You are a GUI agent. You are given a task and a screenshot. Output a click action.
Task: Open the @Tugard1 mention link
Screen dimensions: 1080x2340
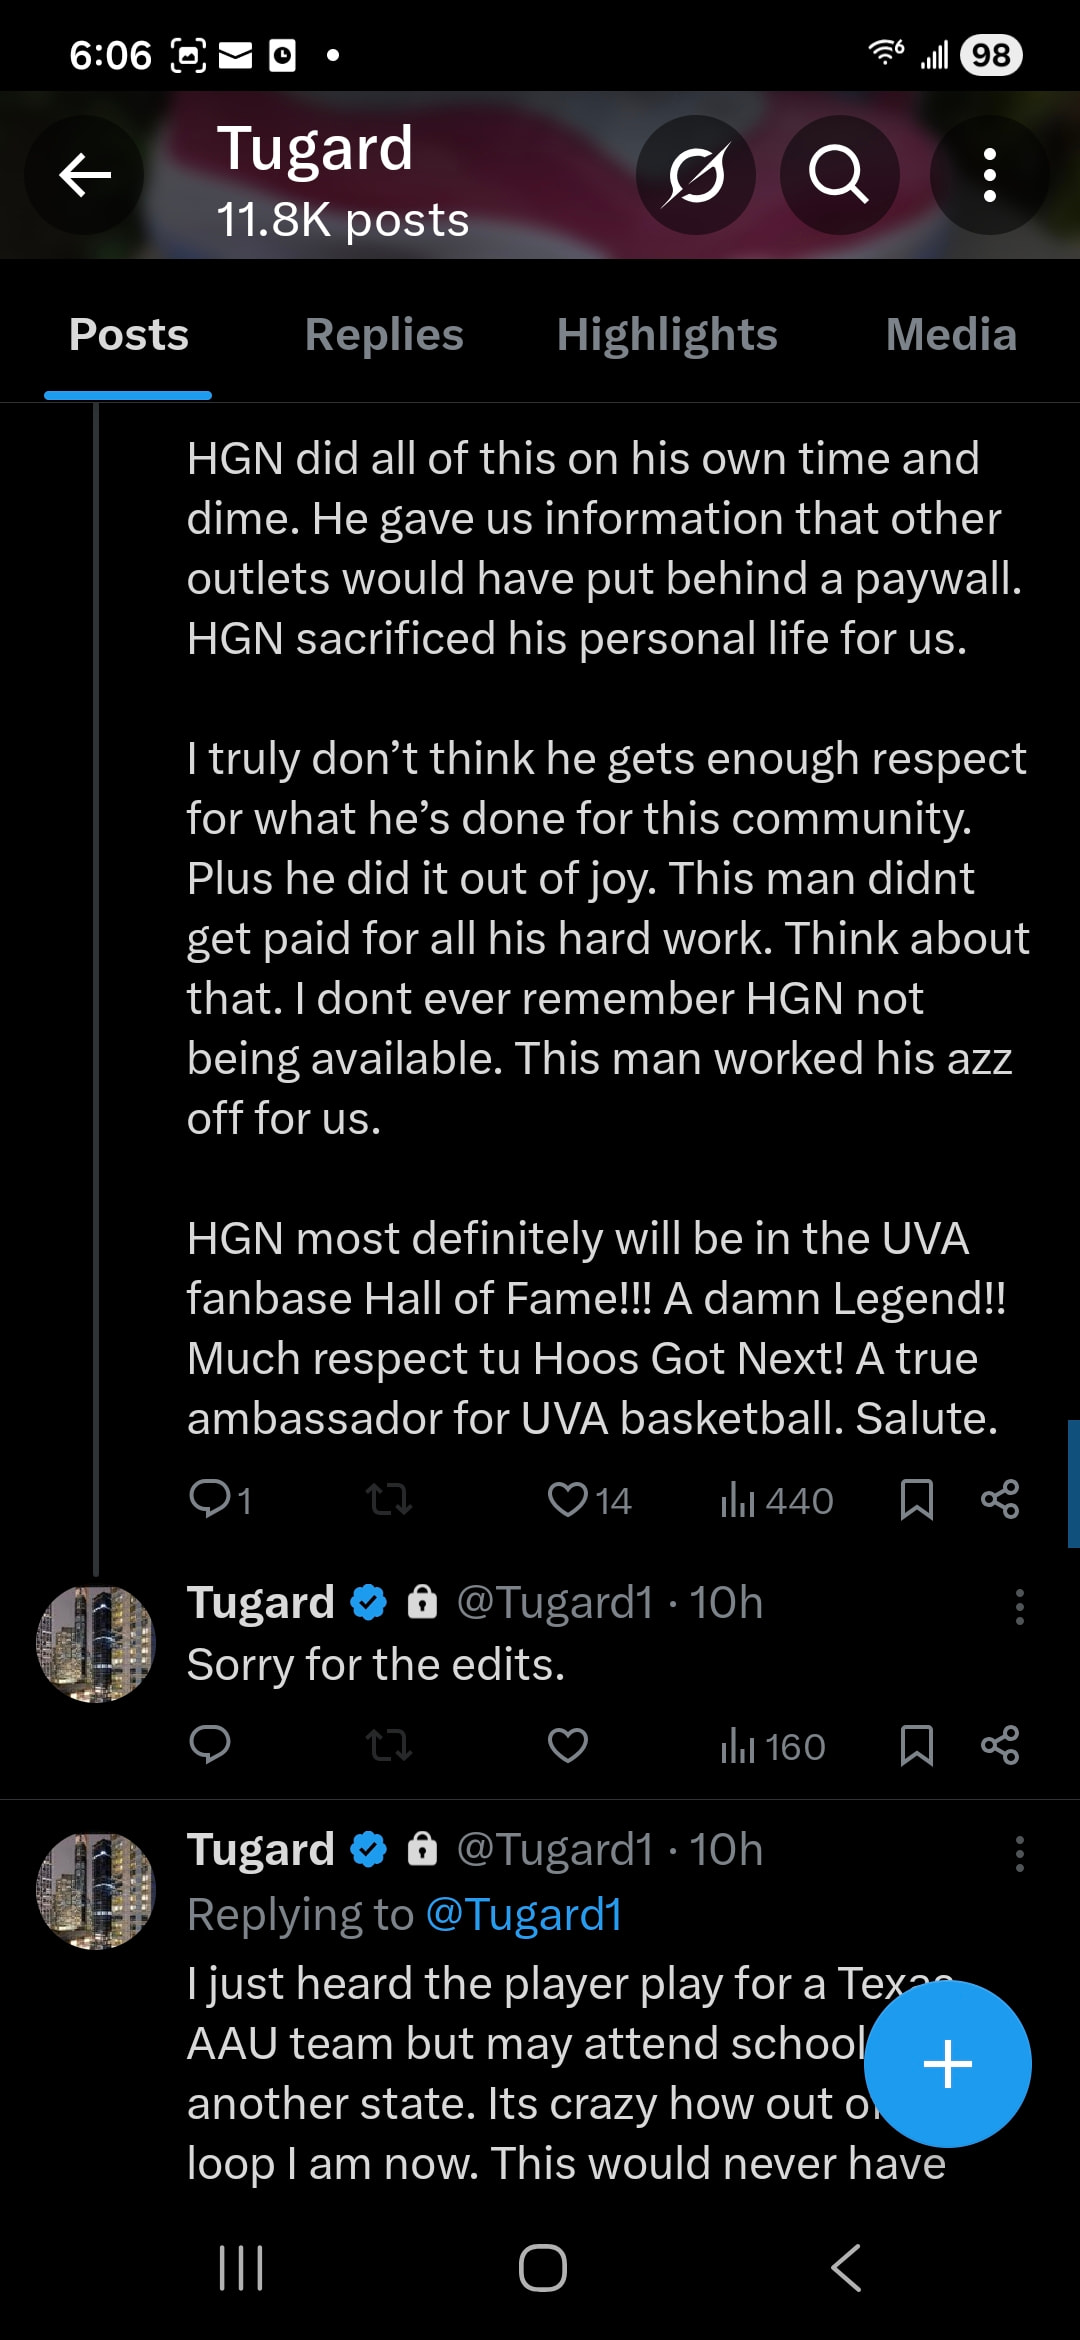pos(524,1915)
